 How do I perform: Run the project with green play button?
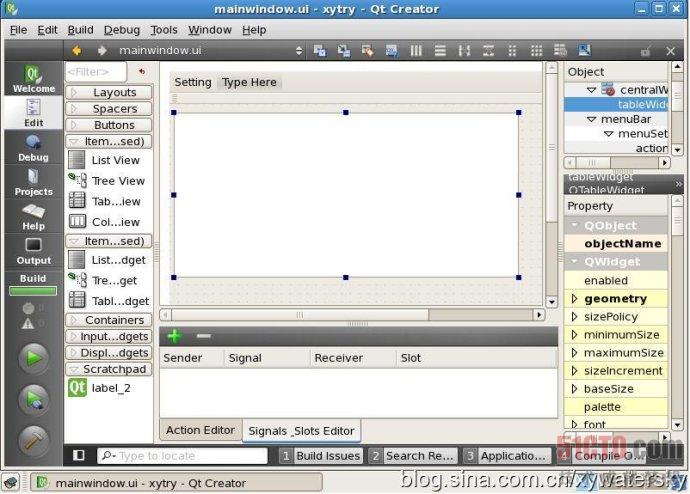tap(33, 359)
